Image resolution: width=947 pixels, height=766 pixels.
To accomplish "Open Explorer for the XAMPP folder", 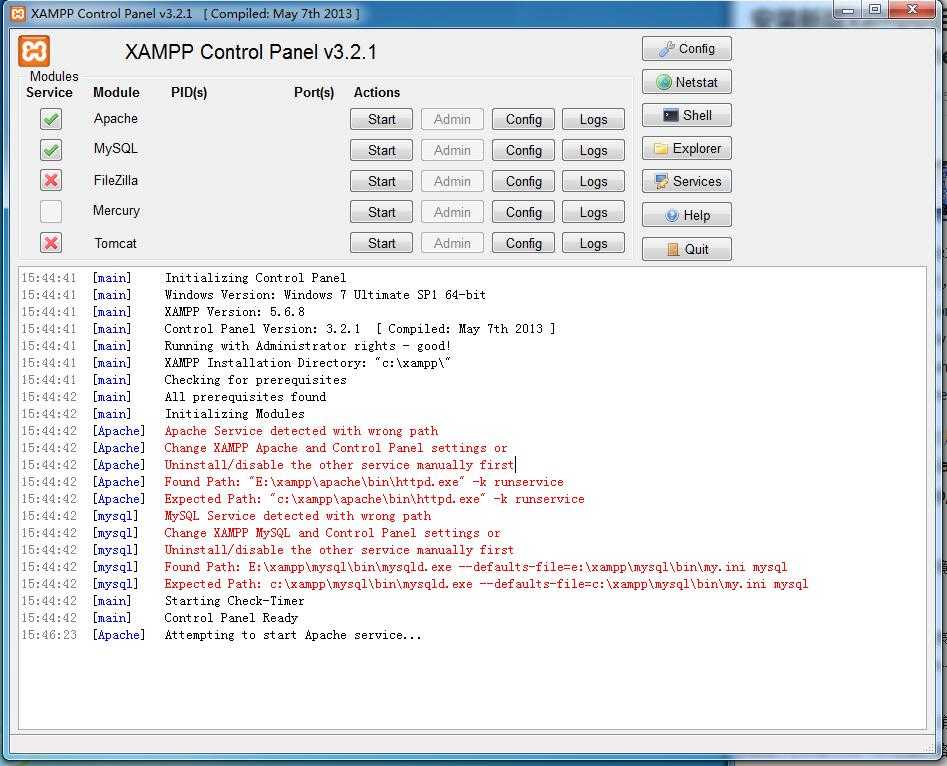I will 687,149.
